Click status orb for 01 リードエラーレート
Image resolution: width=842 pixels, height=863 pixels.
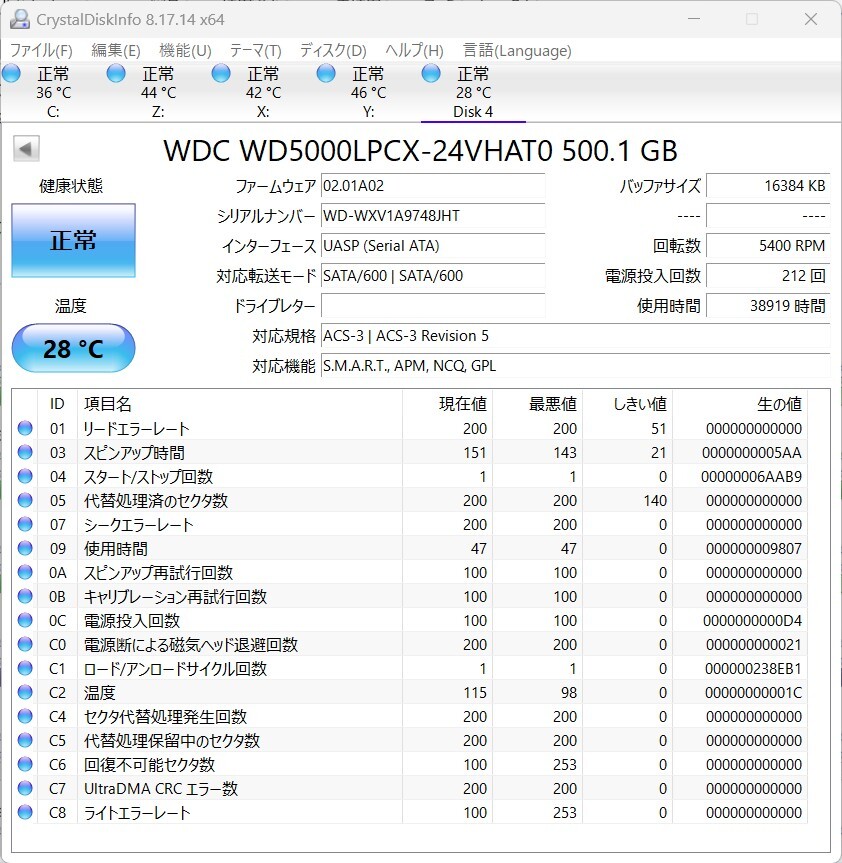pos(25,428)
